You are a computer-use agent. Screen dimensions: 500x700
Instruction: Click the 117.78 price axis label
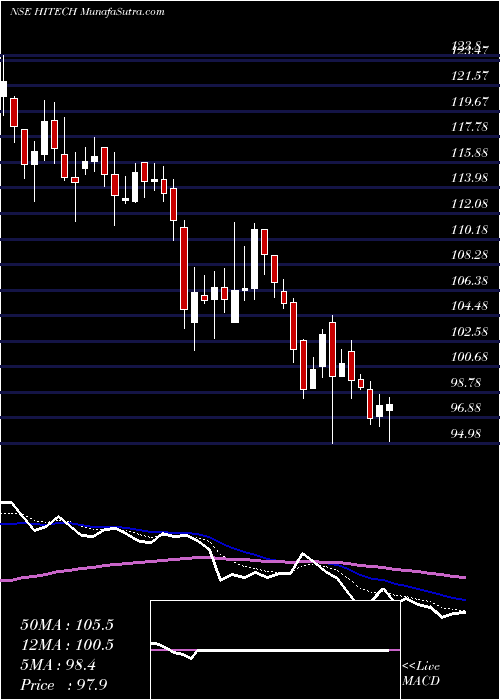(x=469, y=128)
